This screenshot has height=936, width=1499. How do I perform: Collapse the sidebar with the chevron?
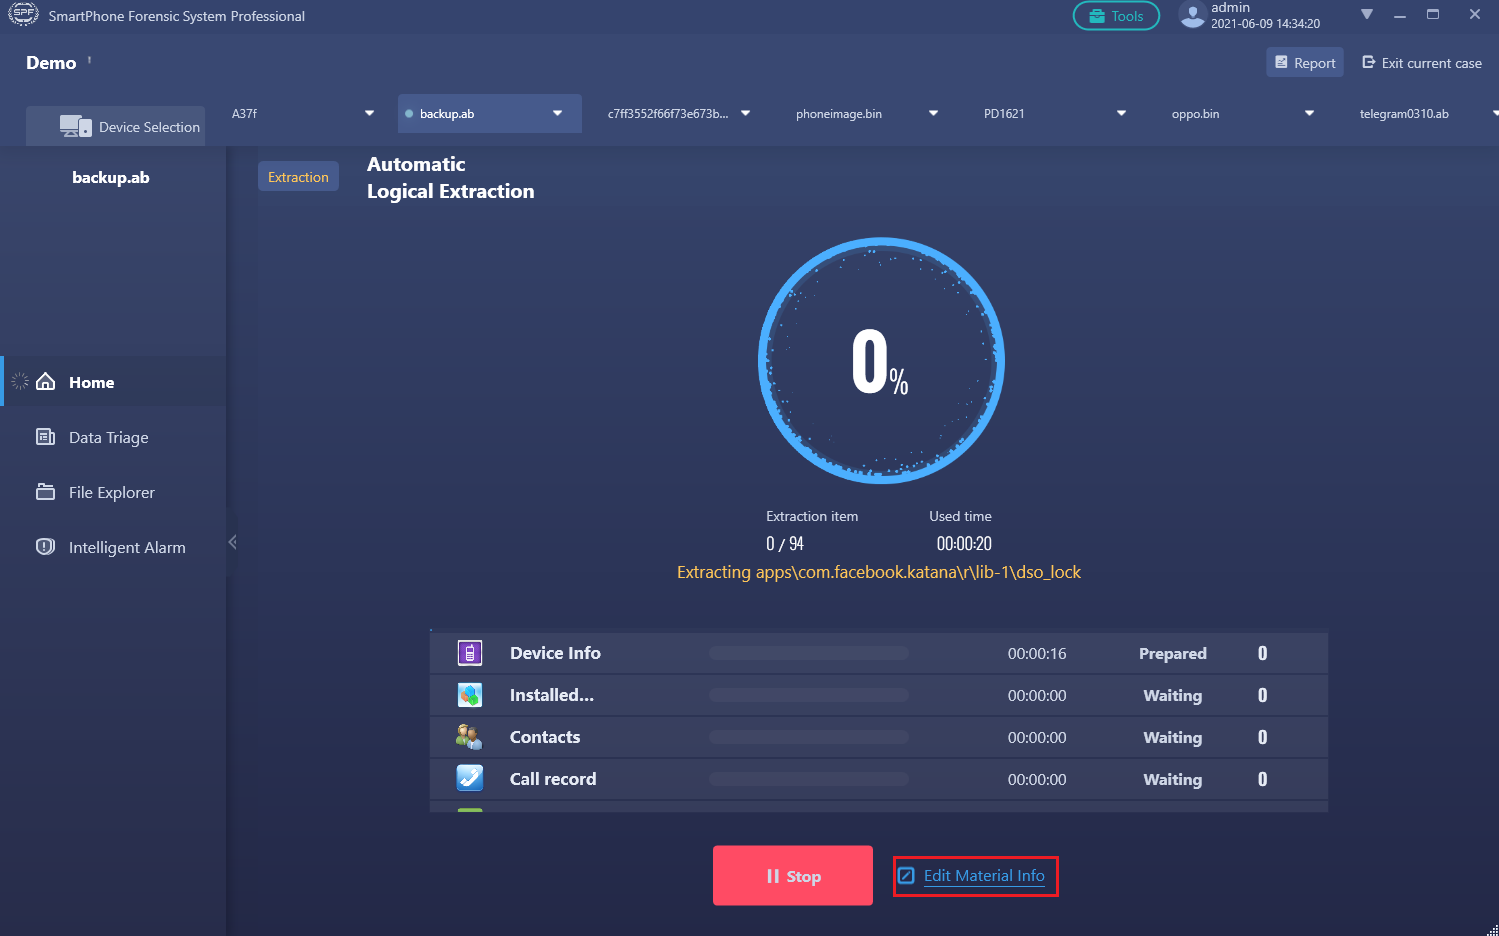(x=232, y=541)
